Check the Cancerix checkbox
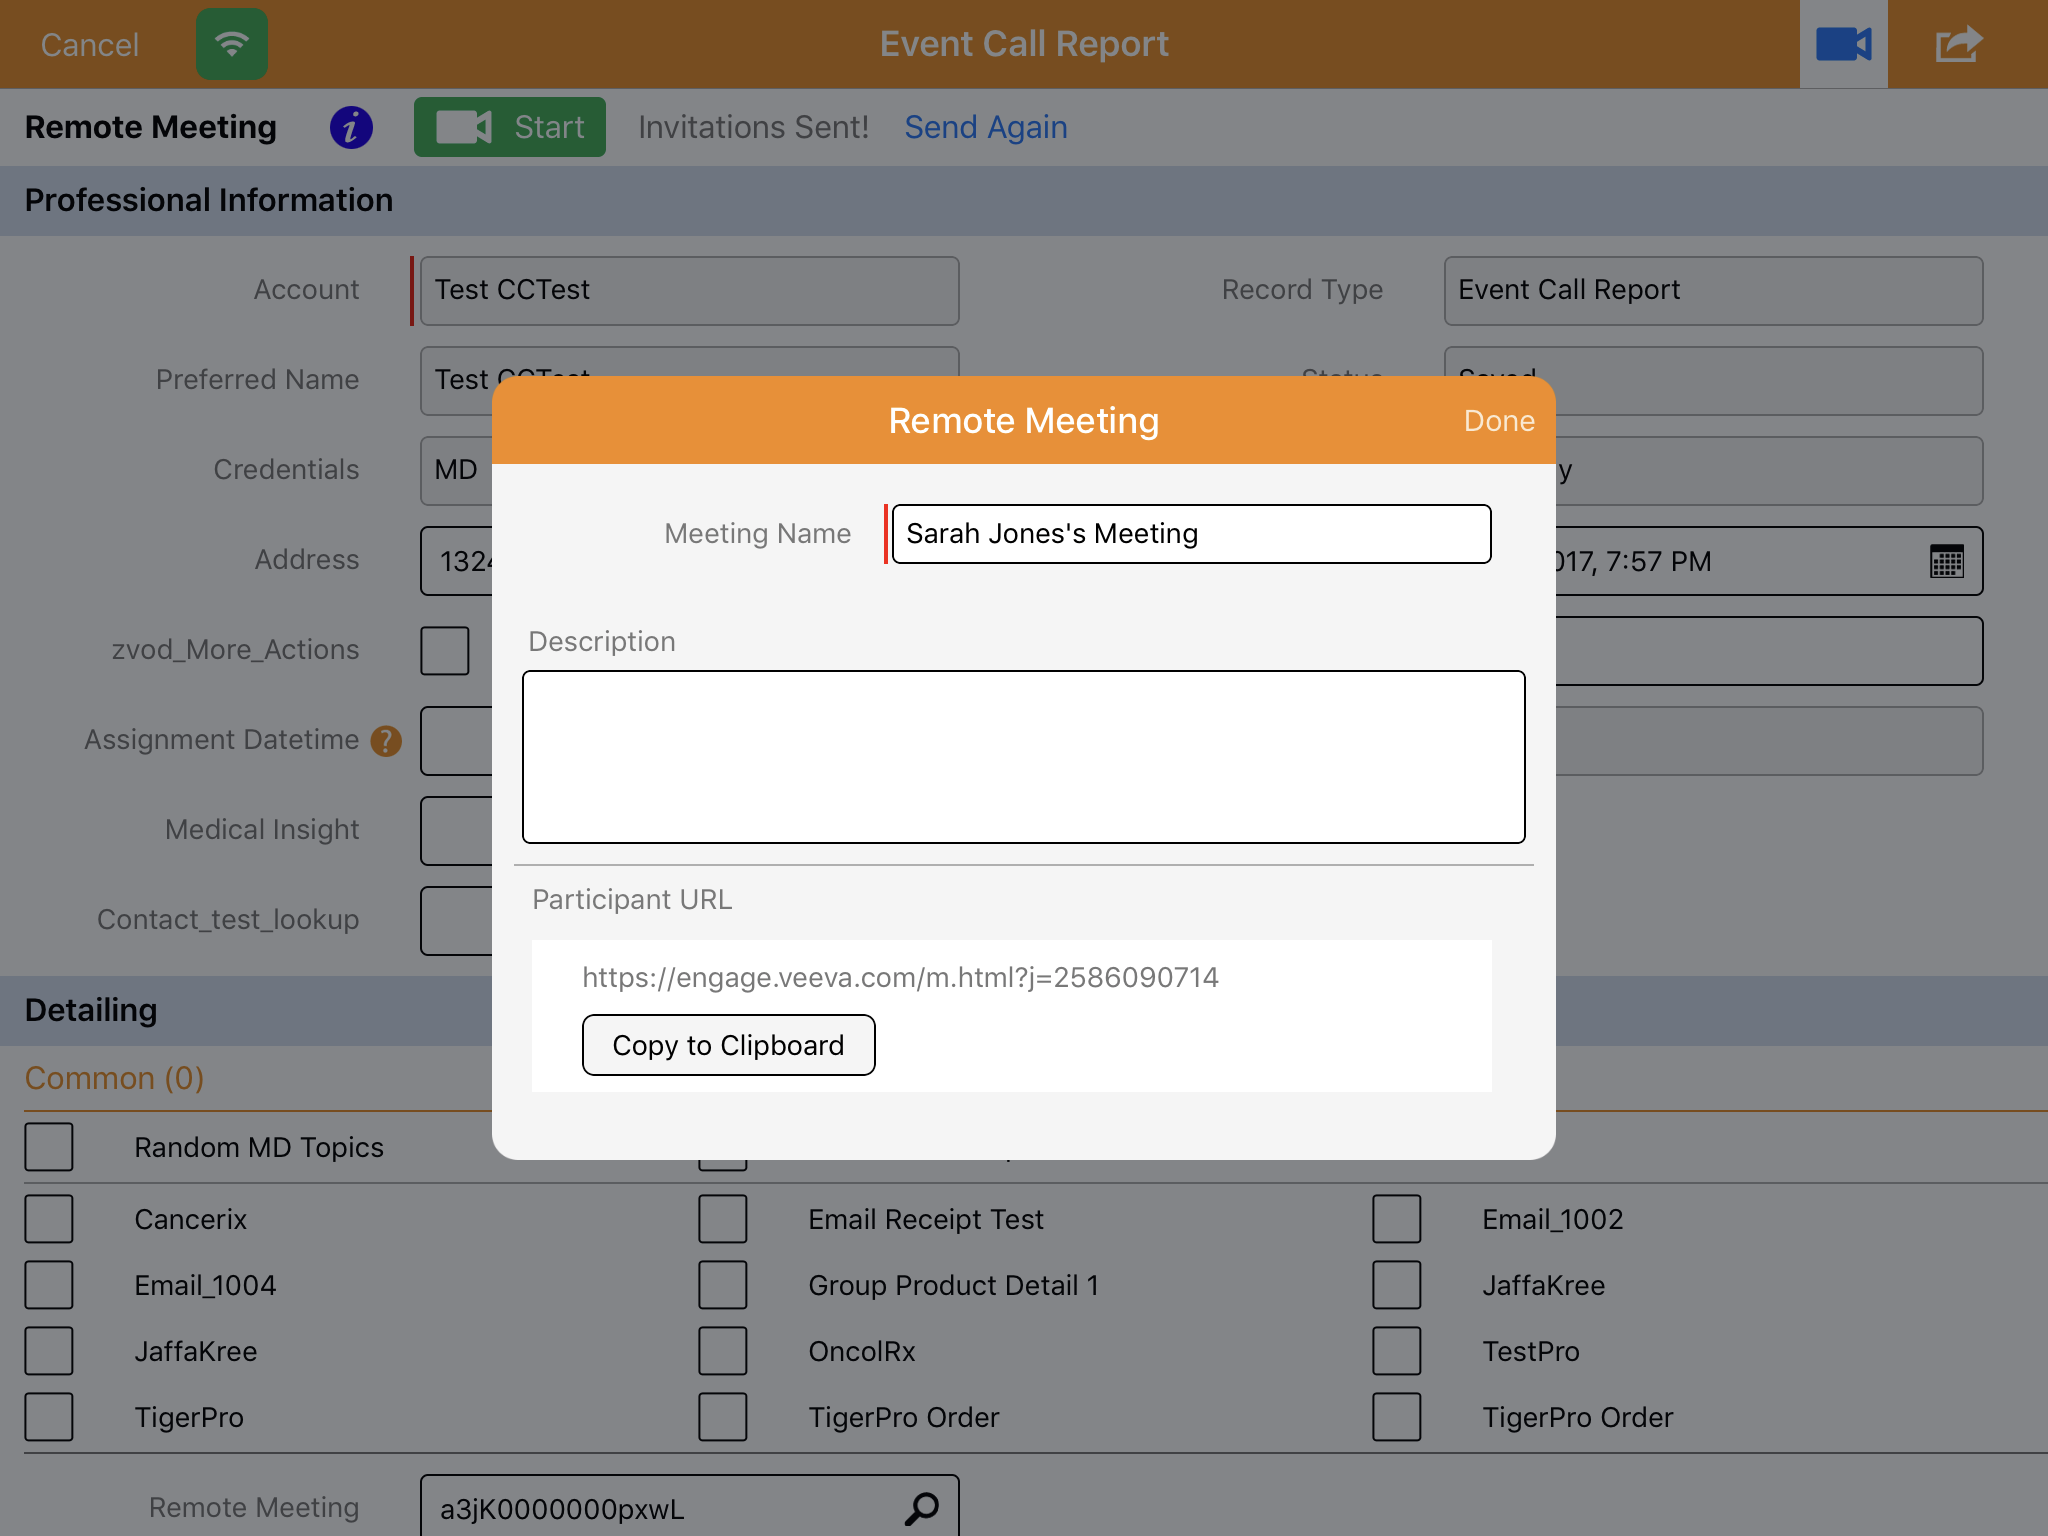This screenshot has width=2048, height=1536. pyautogui.click(x=49, y=1219)
